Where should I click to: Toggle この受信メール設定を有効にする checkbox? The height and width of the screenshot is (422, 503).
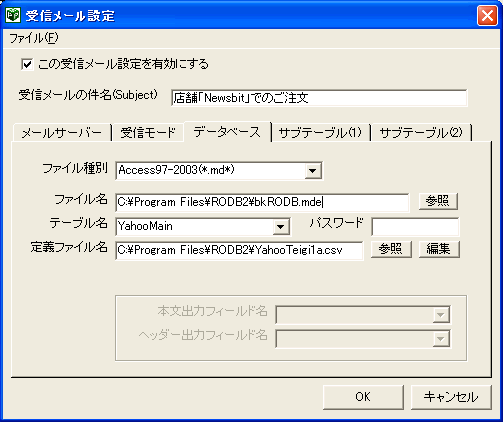27,64
